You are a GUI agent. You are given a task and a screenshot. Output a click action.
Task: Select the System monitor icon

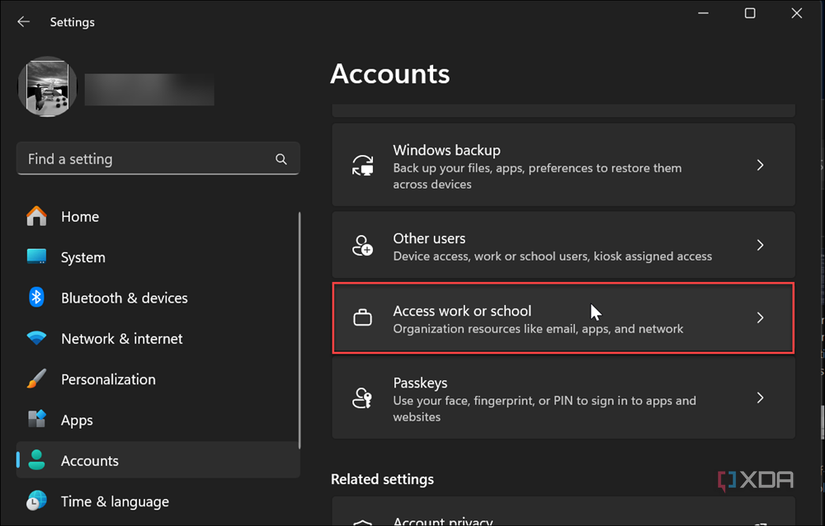(37, 257)
